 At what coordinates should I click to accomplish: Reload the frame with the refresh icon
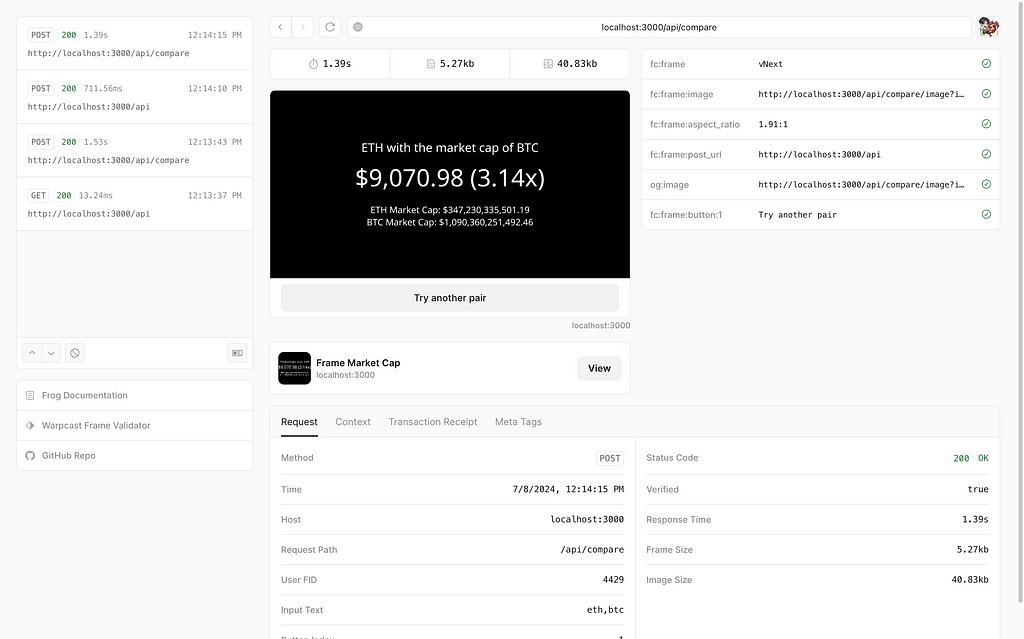[x=330, y=27]
